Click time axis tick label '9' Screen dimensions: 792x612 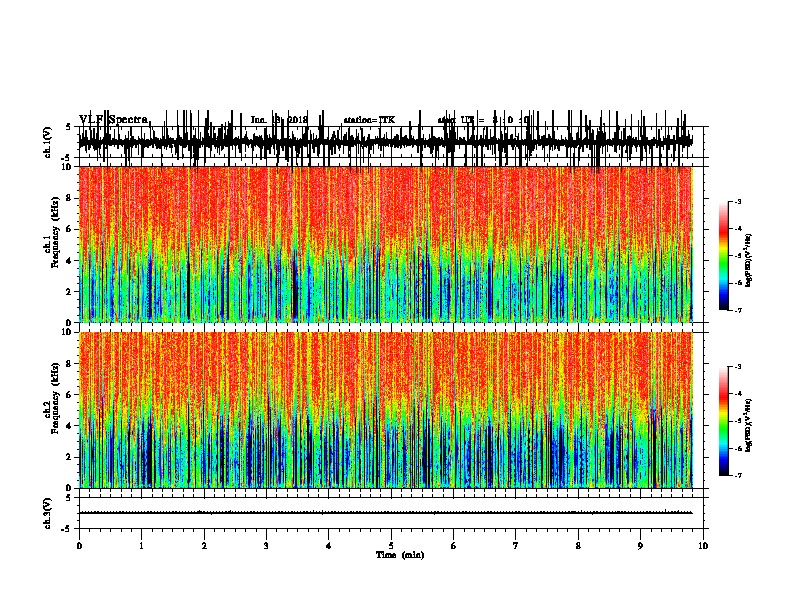click(x=640, y=546)
